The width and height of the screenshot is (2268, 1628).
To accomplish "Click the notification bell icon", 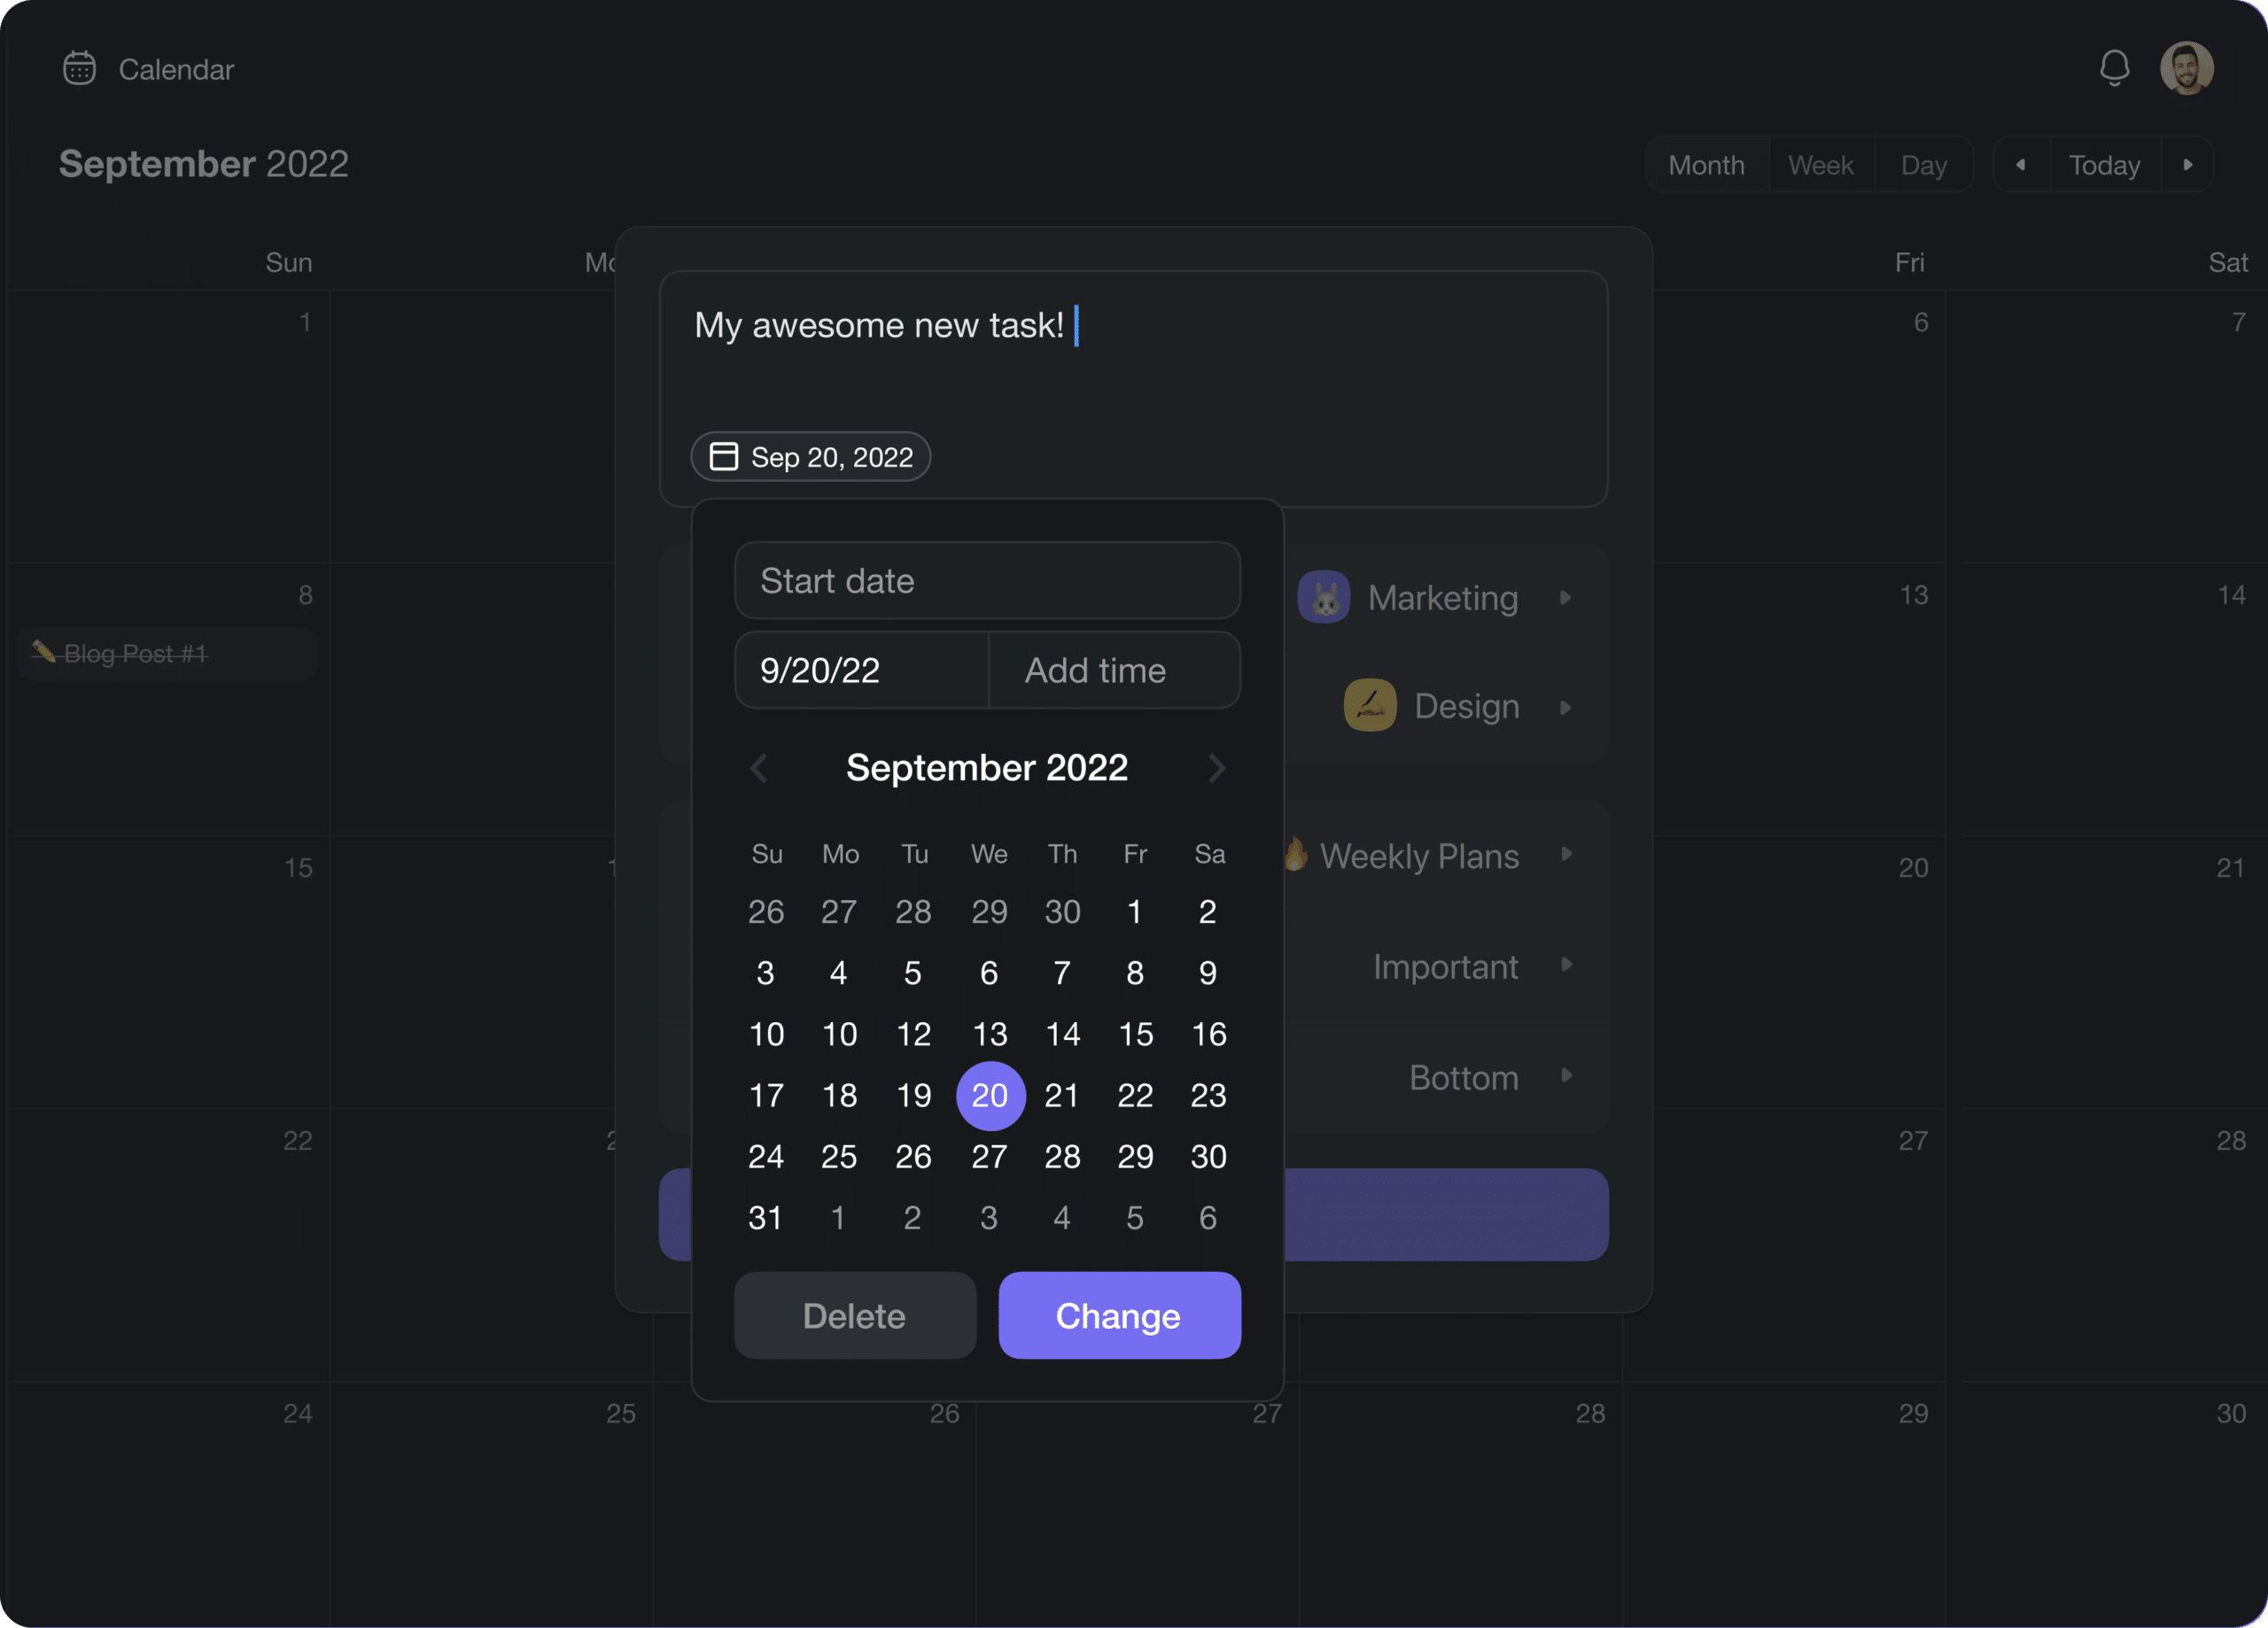I will 2115,68.
